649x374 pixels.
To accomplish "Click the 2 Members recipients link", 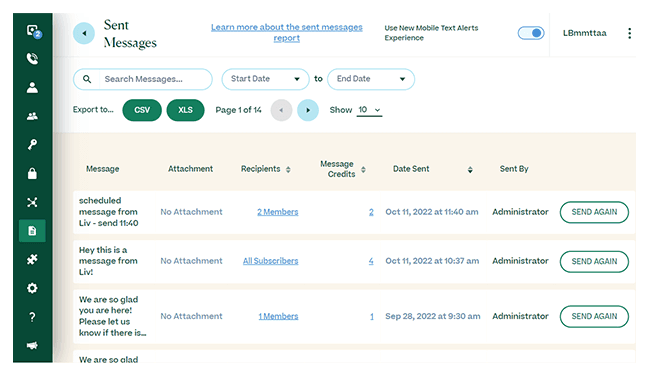I will pyautogui.click(x=278, y=212).
